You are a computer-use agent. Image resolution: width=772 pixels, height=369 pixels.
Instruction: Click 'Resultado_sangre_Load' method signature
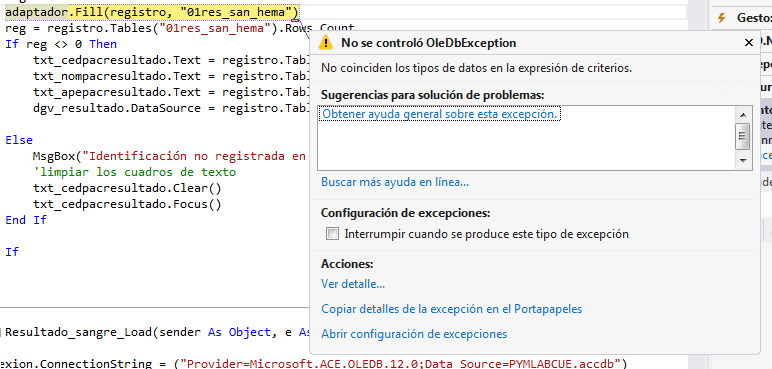pos(157,333)
